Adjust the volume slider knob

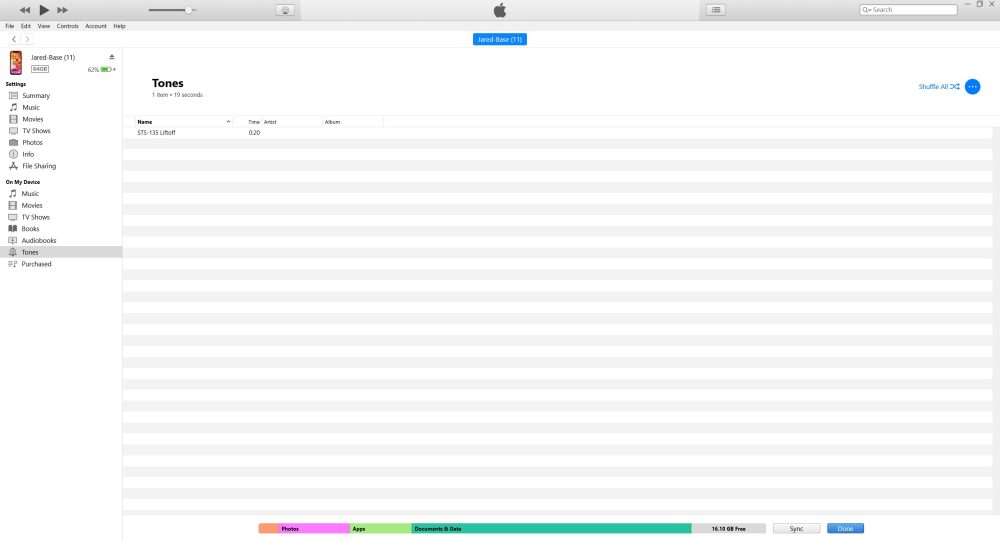point(189,10)
